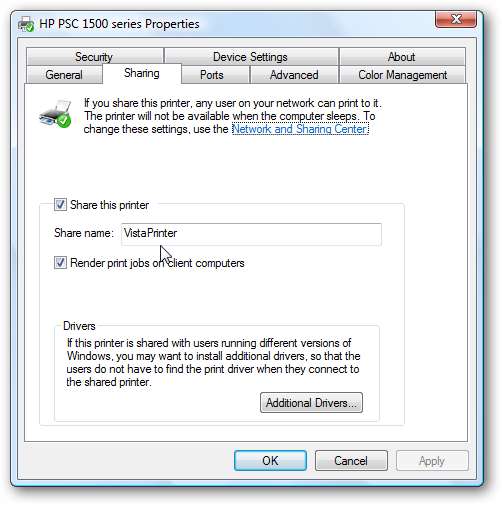Switch to the Advanced tab
The height and width of the screenshot is (505, 502).
[x=294, y=75]
